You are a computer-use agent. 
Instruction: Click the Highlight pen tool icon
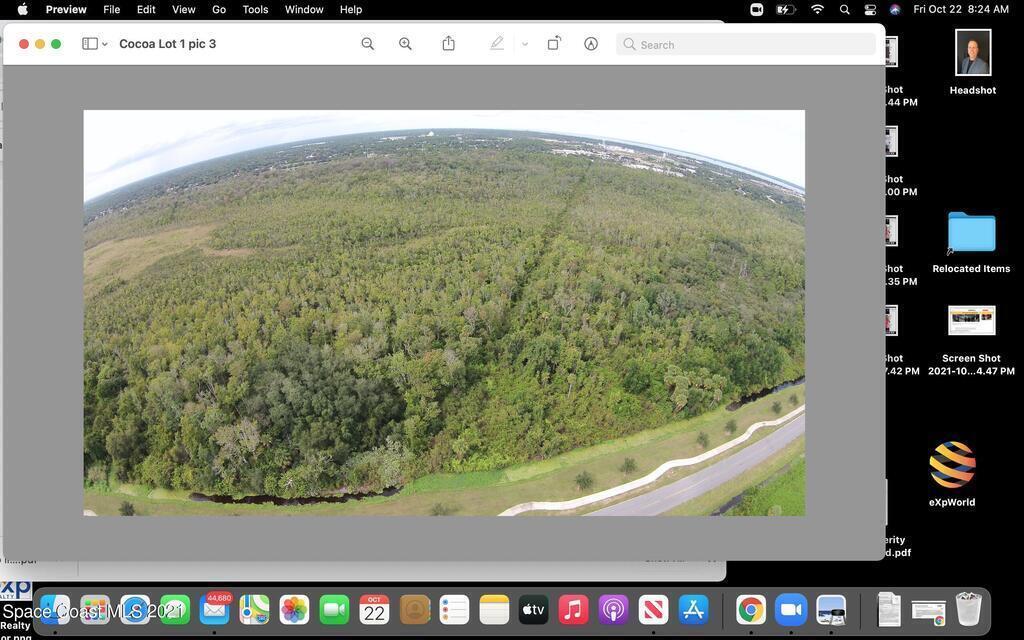point(497,44)
